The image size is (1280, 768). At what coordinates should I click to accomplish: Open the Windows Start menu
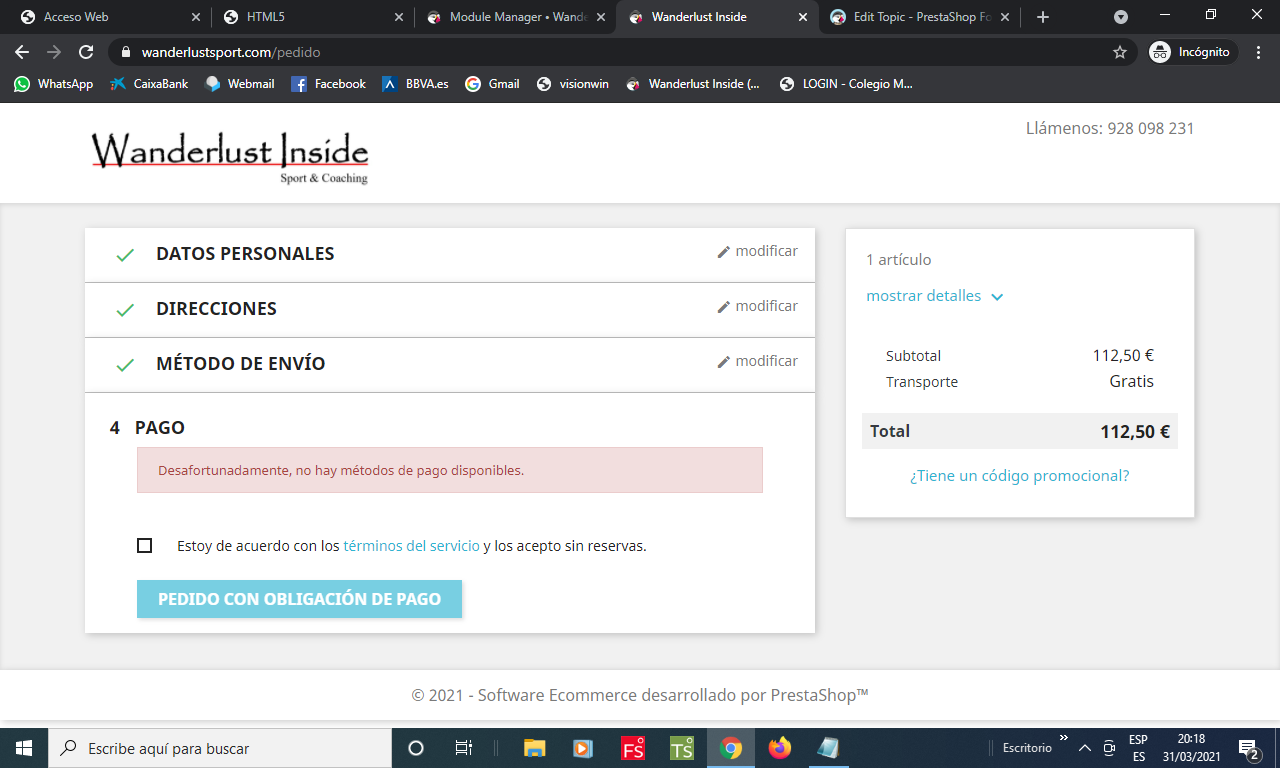tap(24, 748)
